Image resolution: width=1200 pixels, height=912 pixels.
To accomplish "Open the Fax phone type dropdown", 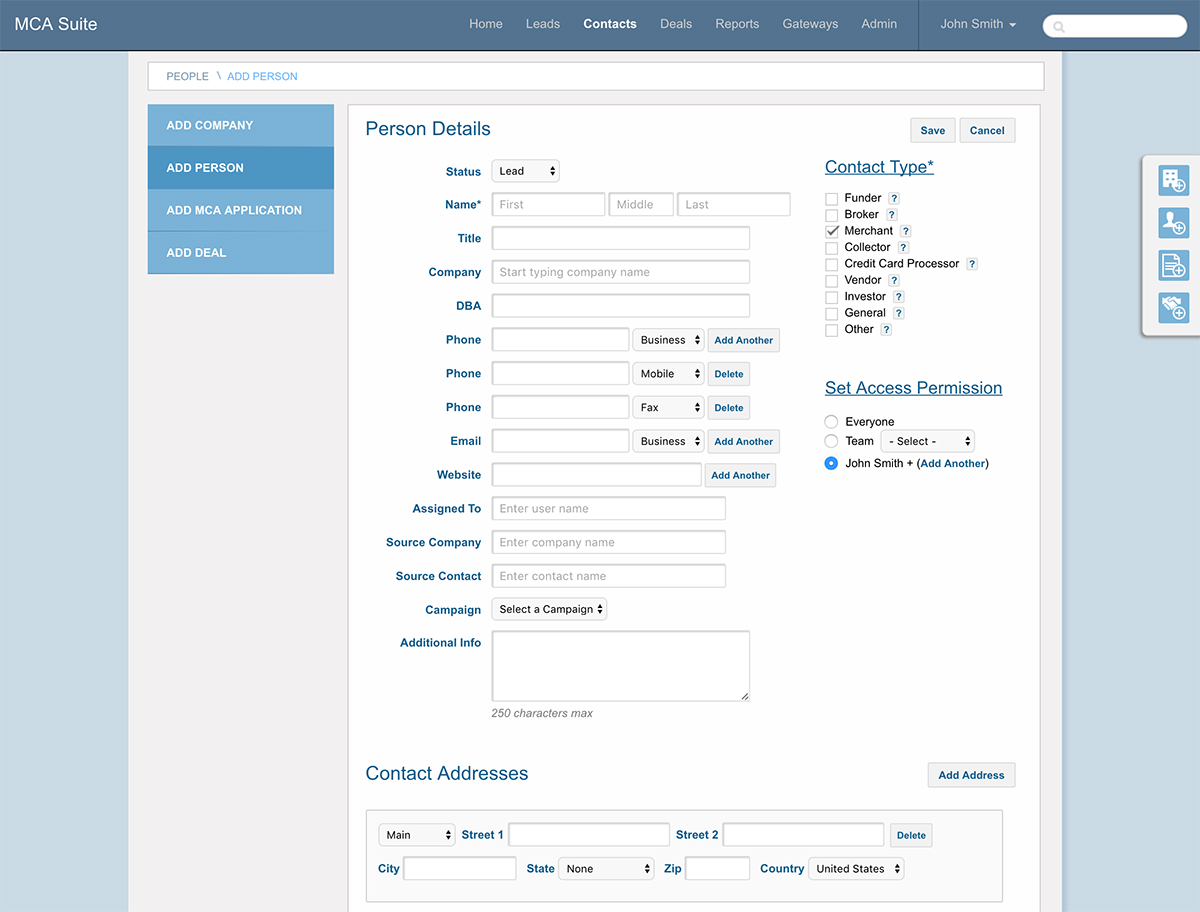I will (x=668, y=408).
